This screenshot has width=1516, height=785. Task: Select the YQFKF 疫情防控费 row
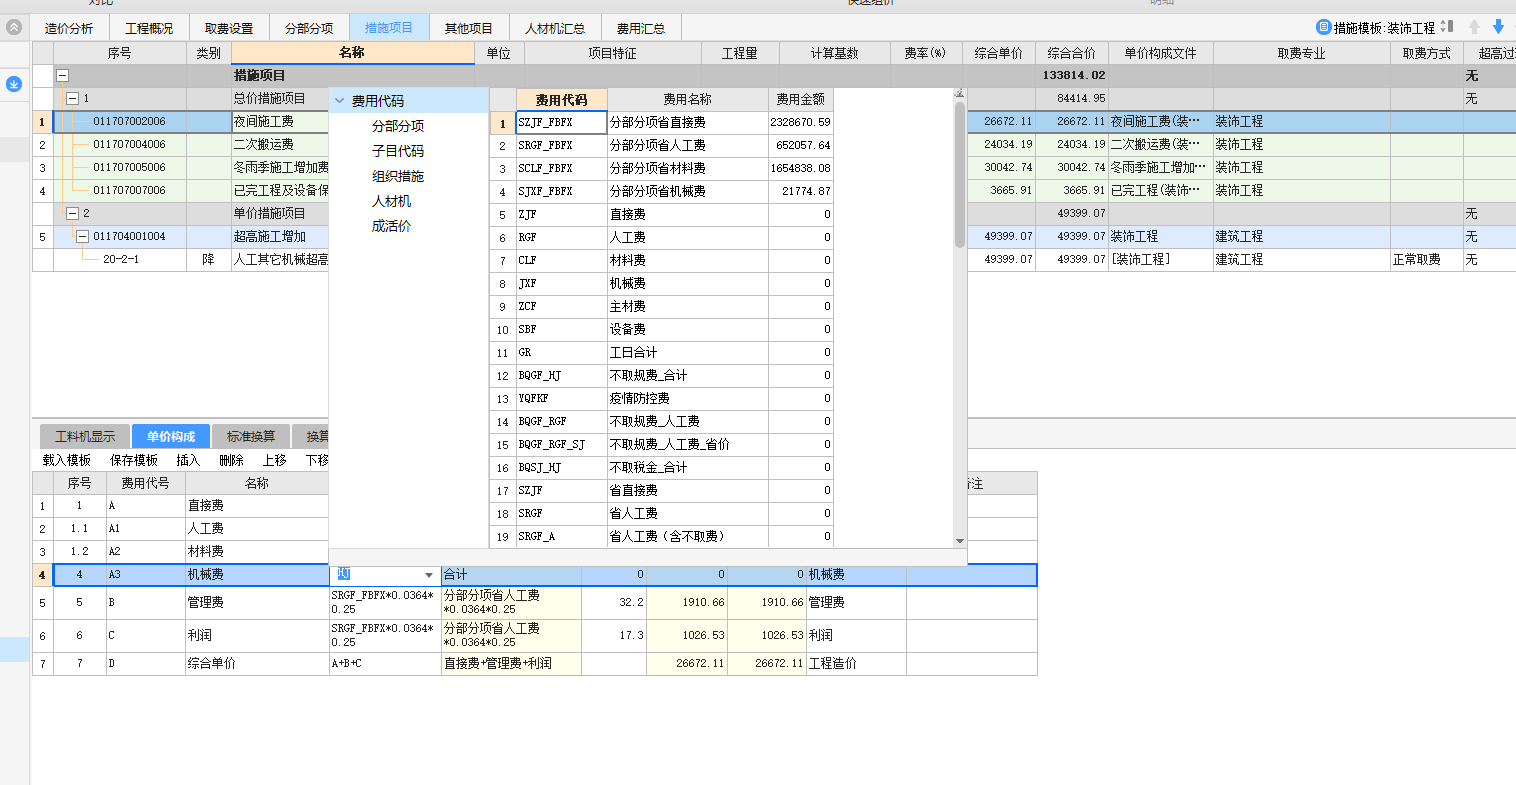click(x=661, y=398)
